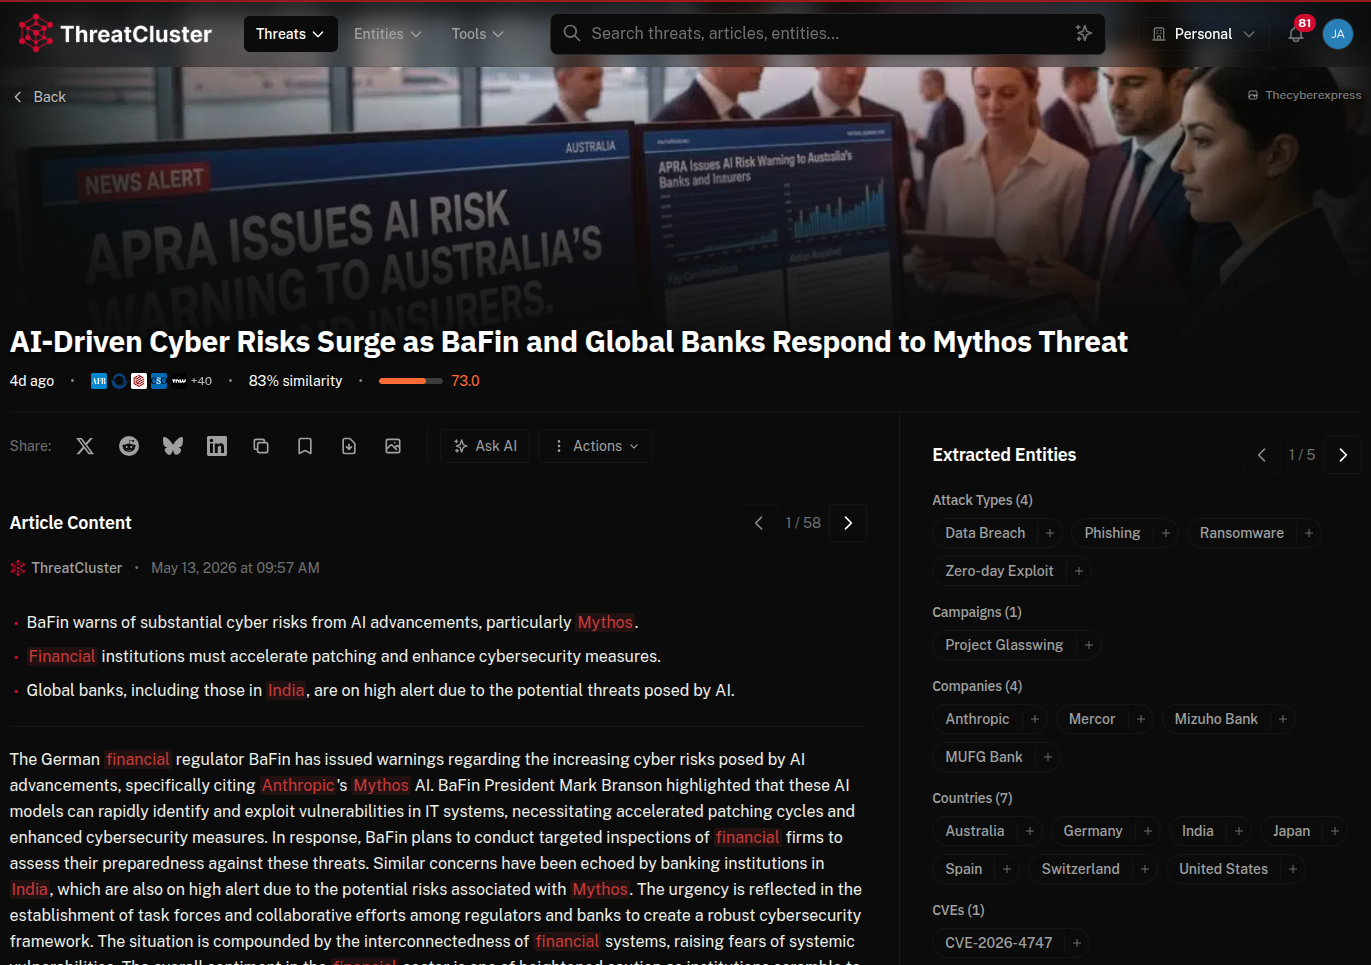The width and height of the screenshot is (1371, 965).
Task: Go to previous extracted entities page
Action: (1262, 455)
